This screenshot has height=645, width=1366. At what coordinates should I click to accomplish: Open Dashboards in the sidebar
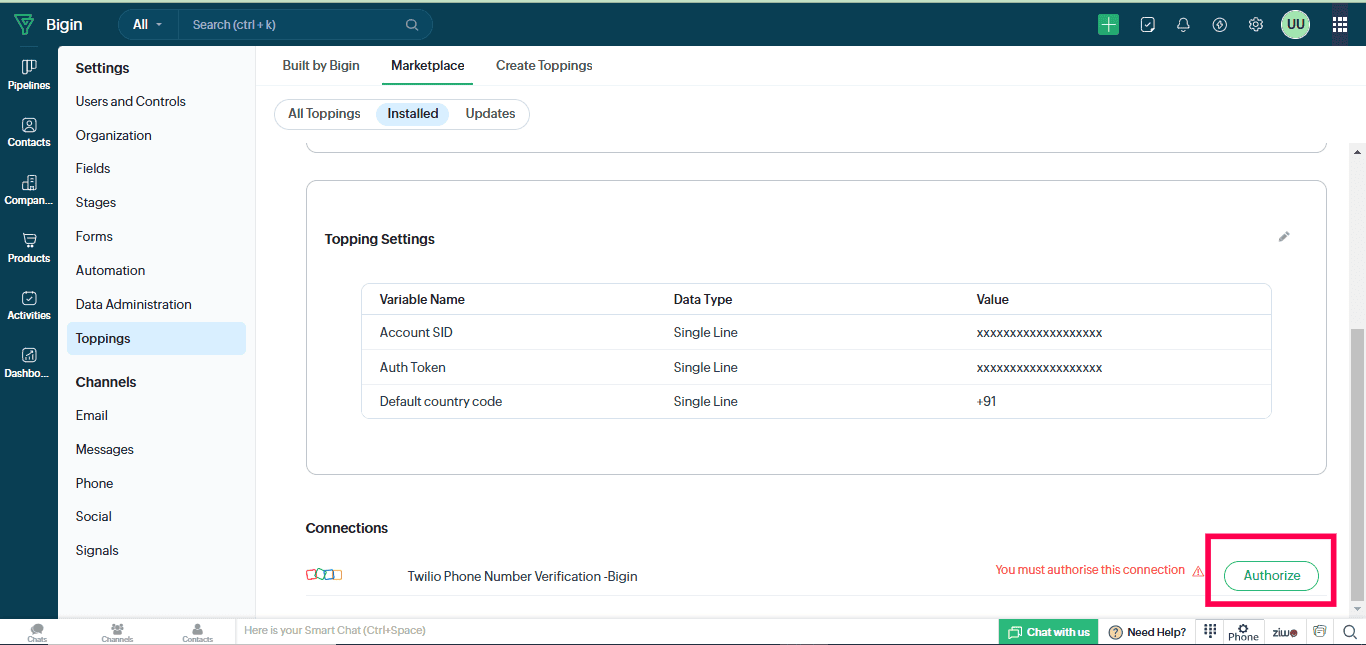pos(29,363)
